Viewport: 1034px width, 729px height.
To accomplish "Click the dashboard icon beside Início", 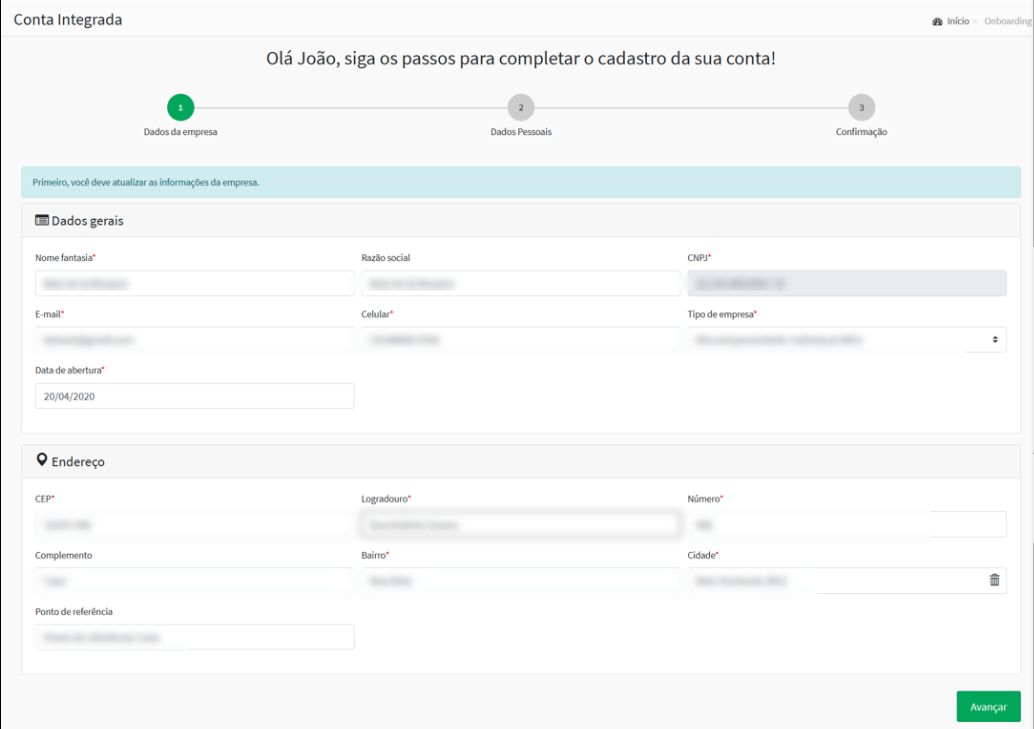I will [937, 21].
